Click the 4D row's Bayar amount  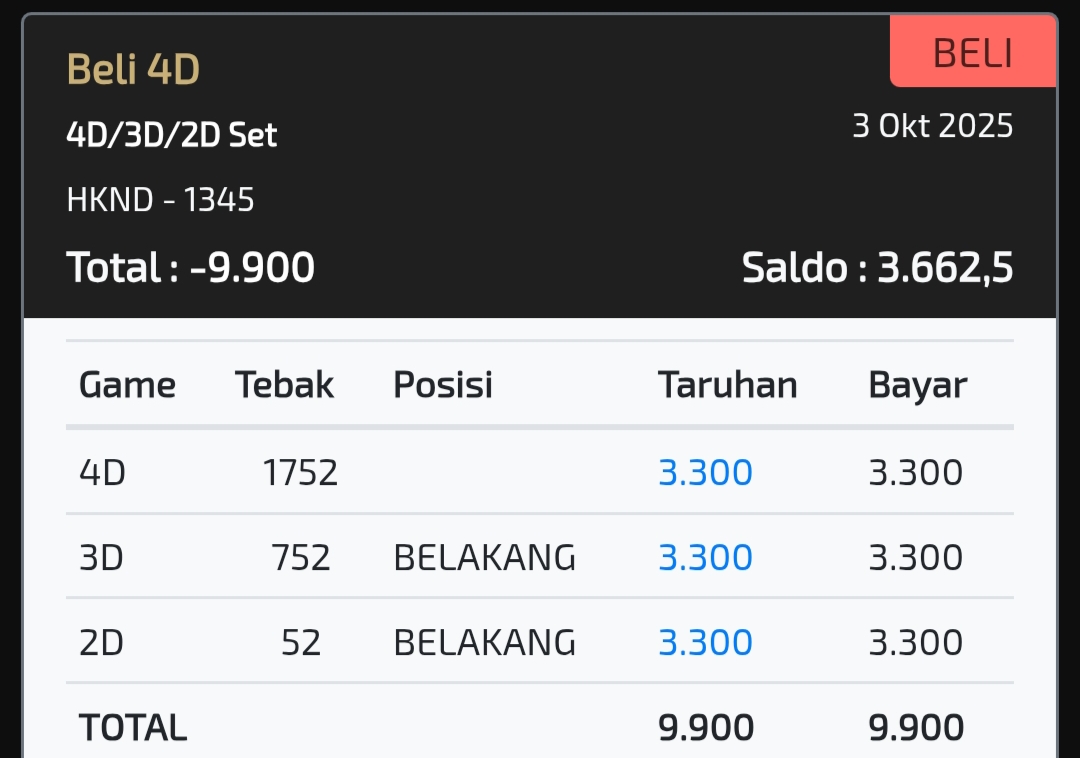[x=915, y=472]
